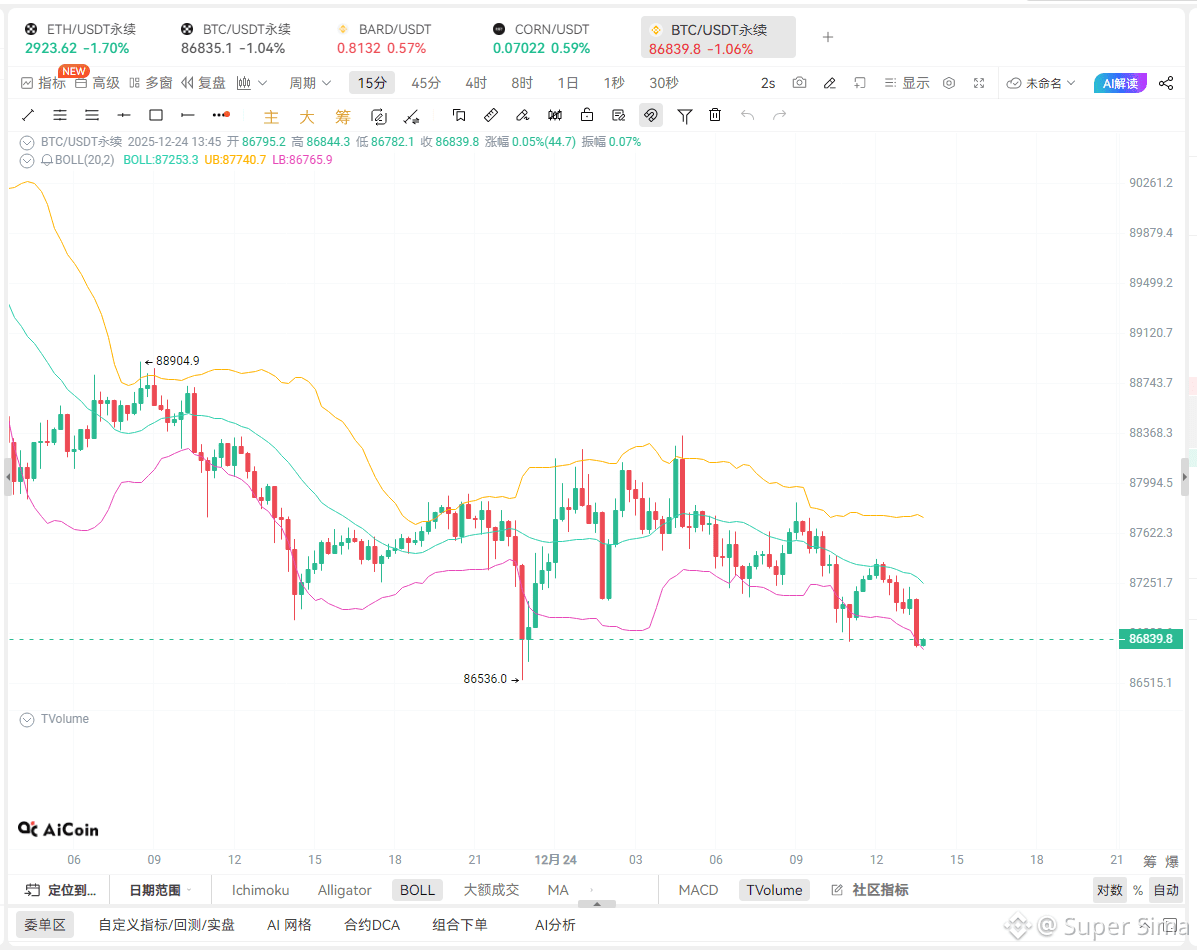Click the continuous-drawing loop pencil icon
Screen dimensions: 1197x951
(379, 116)
